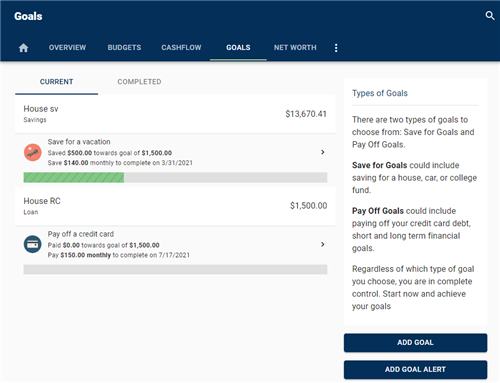500x383 pixels.
Task: Go to the home icon
Action: click(23, 48)
